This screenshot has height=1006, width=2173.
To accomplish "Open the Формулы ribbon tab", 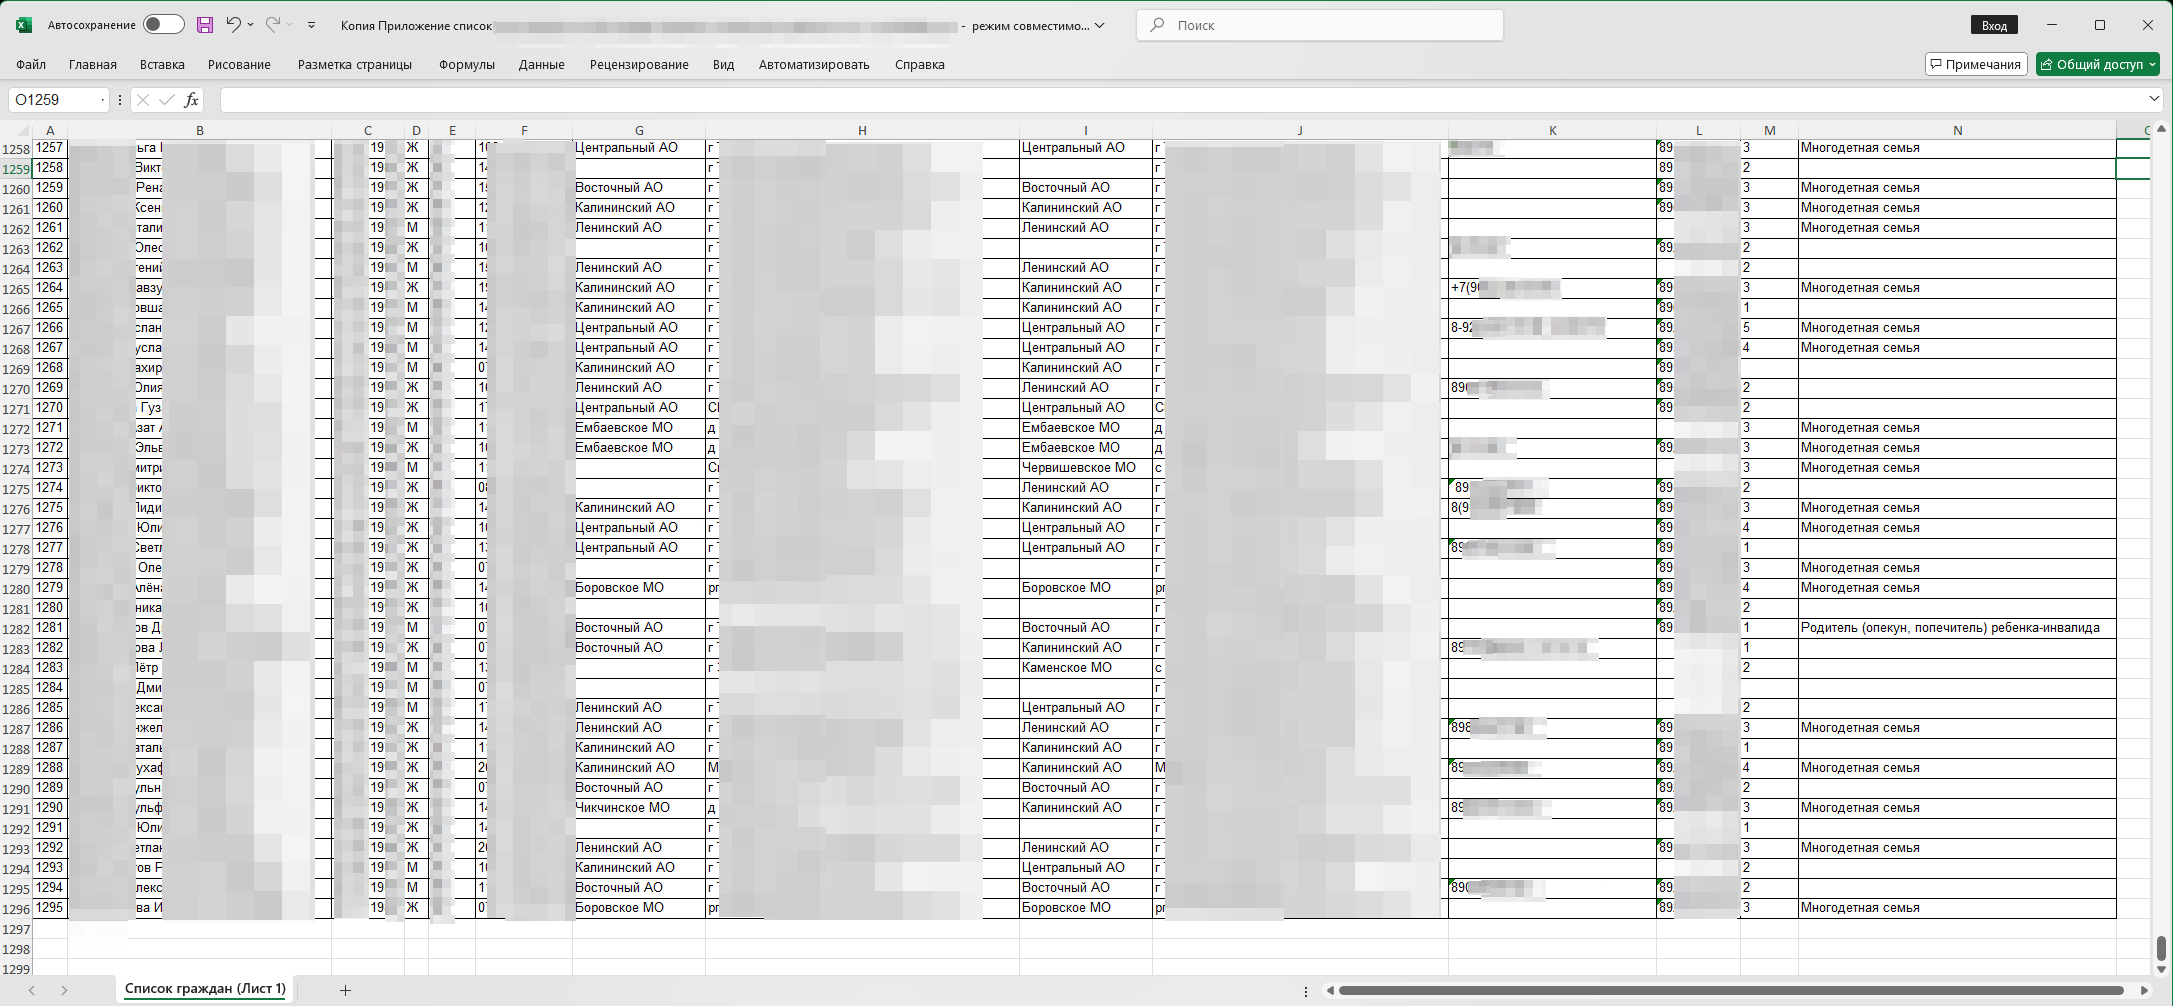I will [466, 64].
